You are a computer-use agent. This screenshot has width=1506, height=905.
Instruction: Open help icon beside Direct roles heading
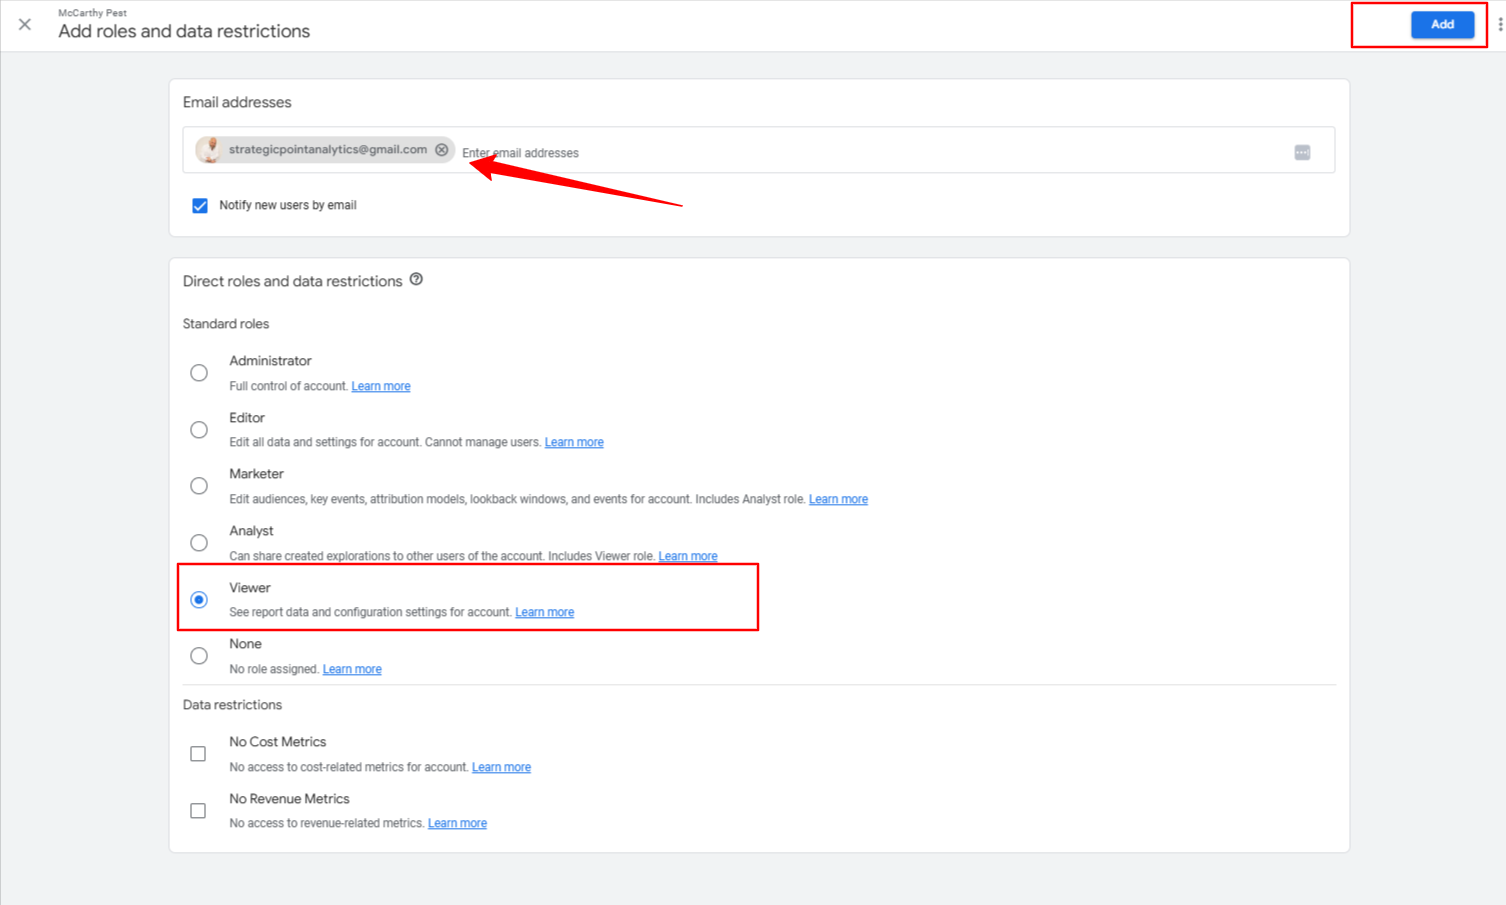416,280
